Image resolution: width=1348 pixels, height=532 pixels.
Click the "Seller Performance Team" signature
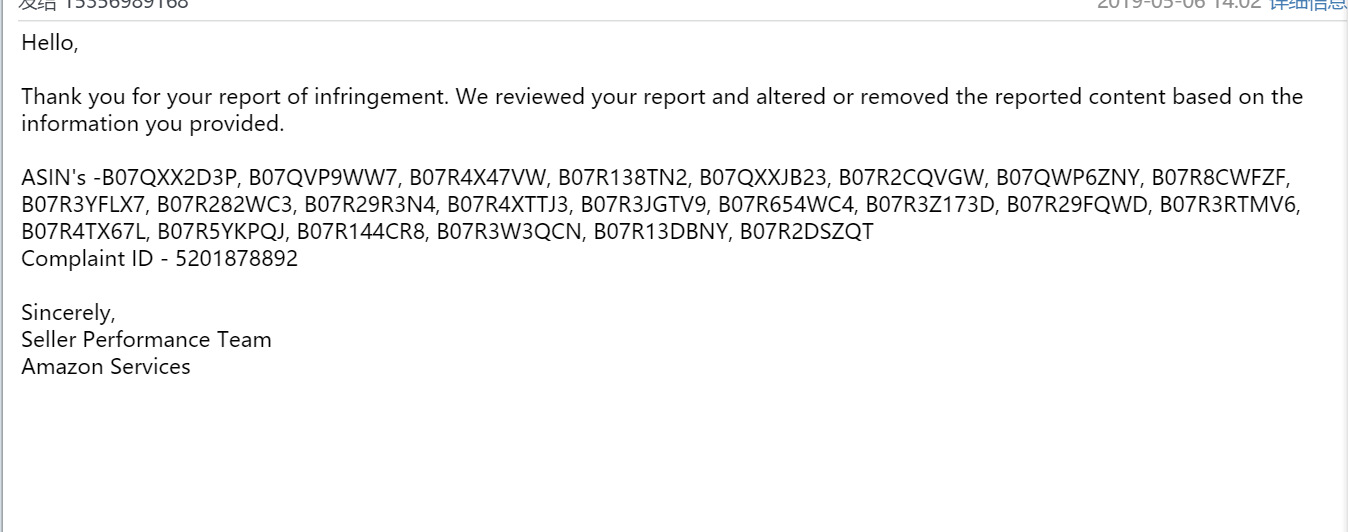coord(146,339)
